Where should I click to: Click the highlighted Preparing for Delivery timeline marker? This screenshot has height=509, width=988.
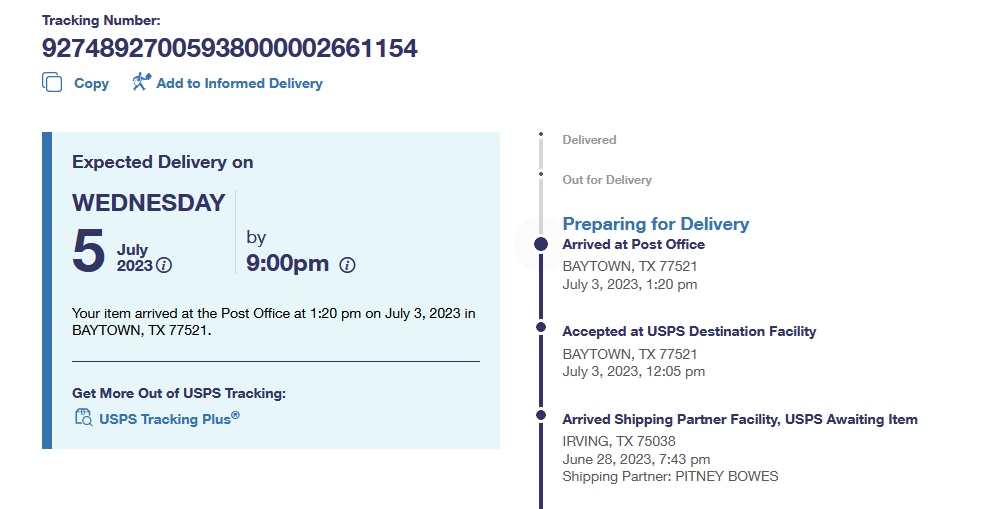tap(541, 244)
